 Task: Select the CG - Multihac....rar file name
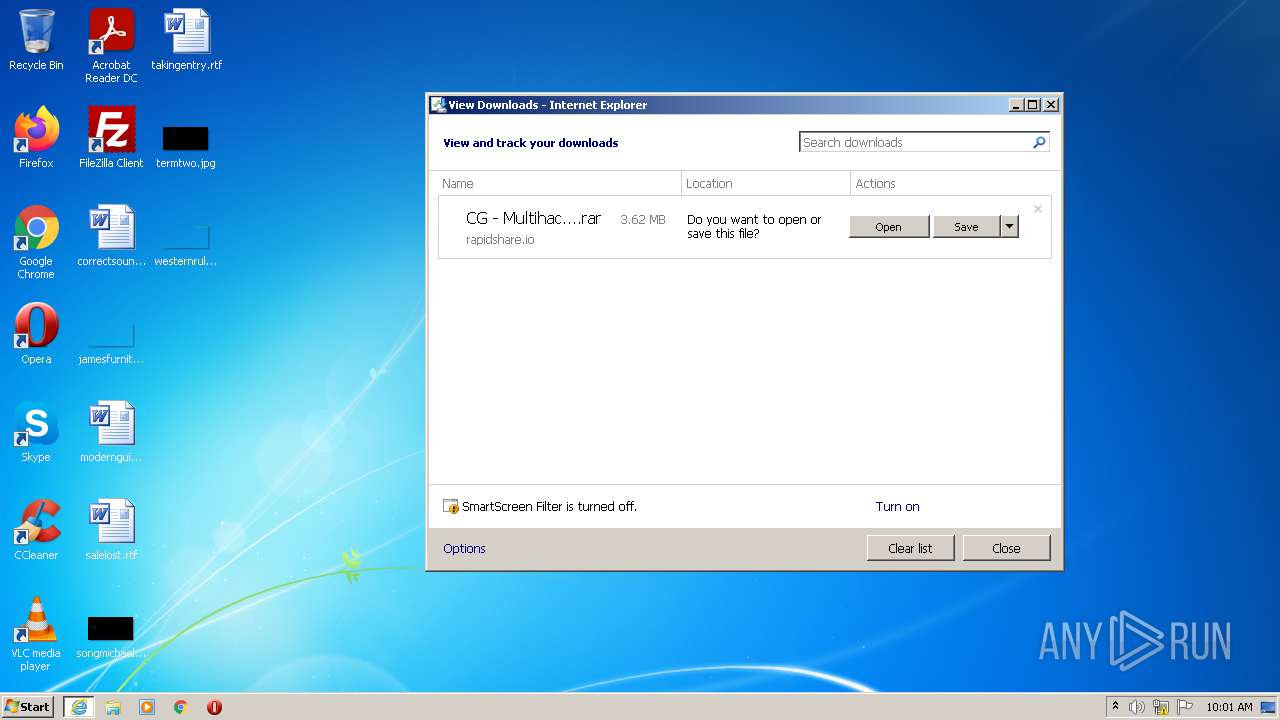[x=533, y=219]
